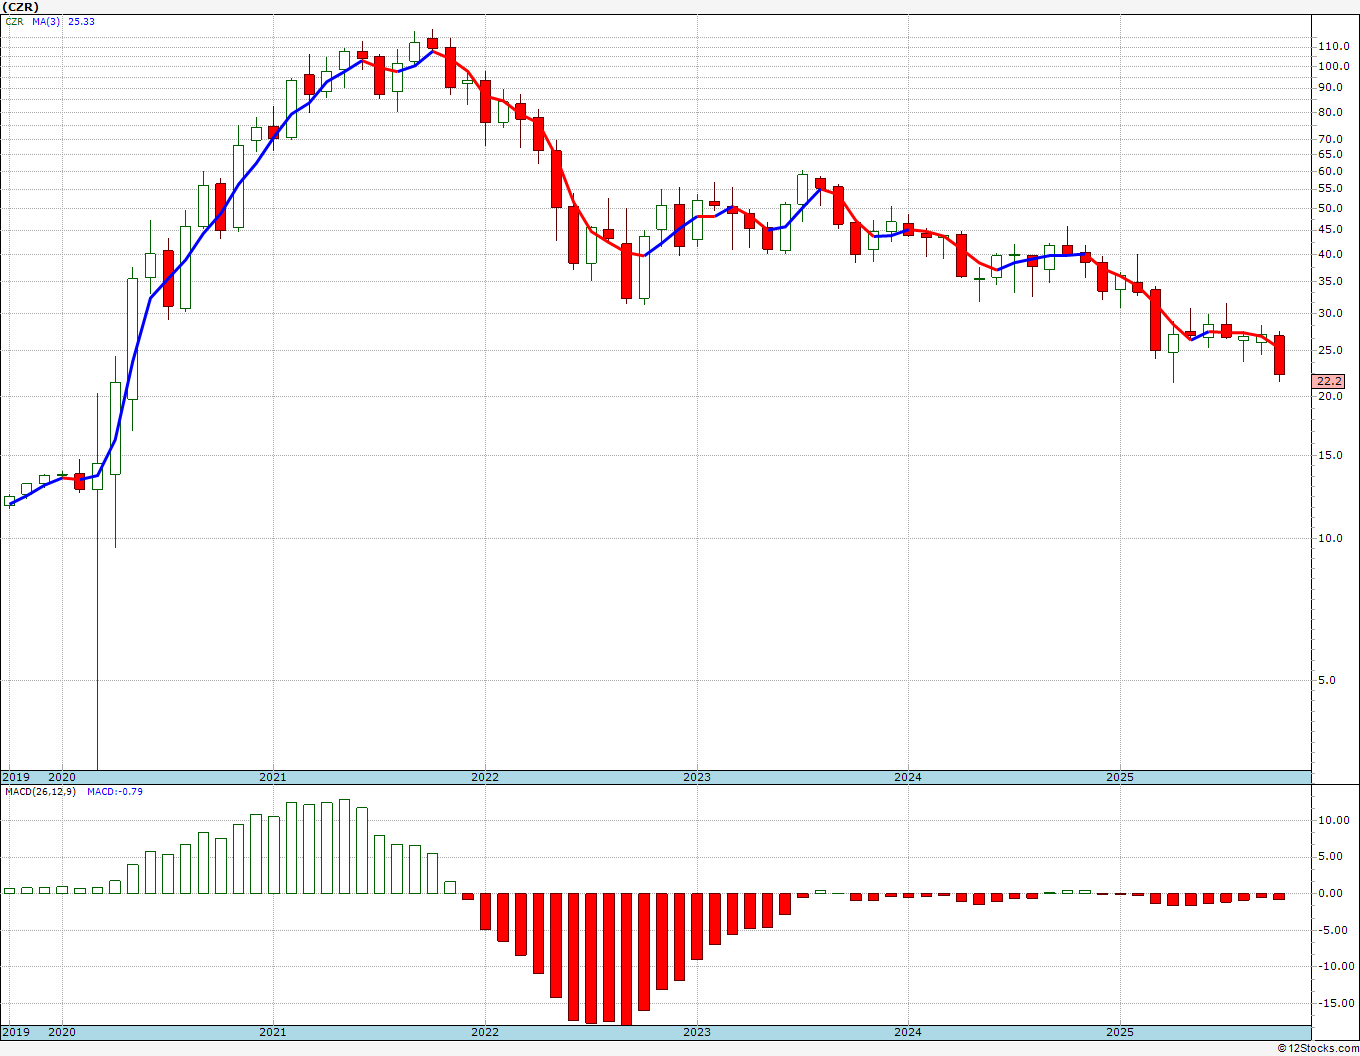Screen dimensions: 1360x1056
Task: Select the CZR legend label
Action: click(x=14, y=21)
